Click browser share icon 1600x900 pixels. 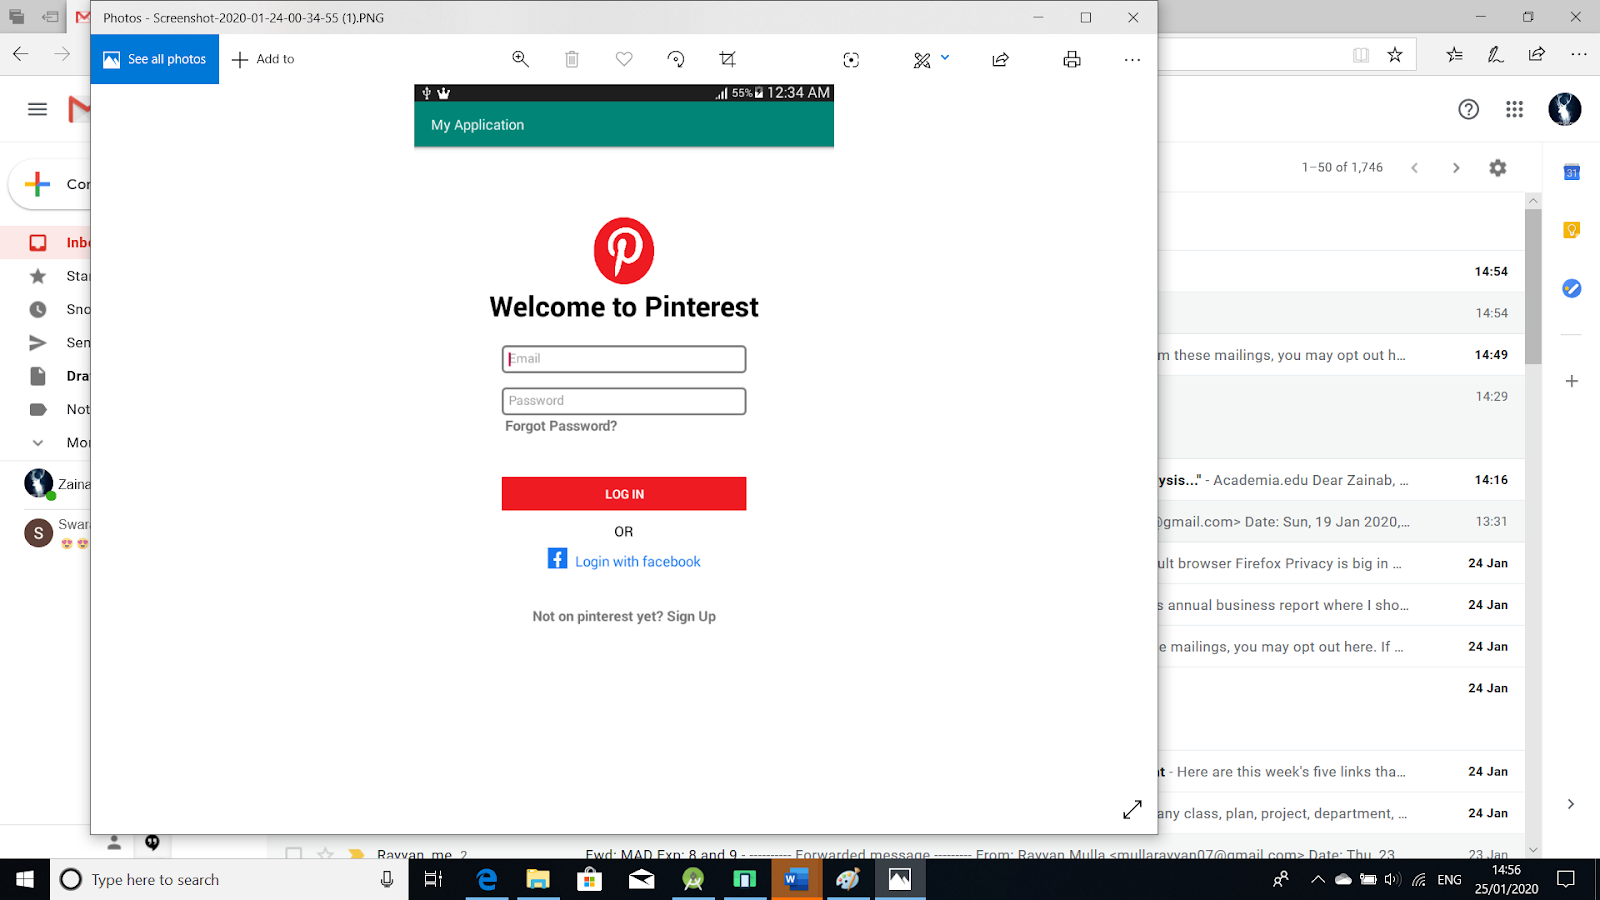(x=1537, y=55)
